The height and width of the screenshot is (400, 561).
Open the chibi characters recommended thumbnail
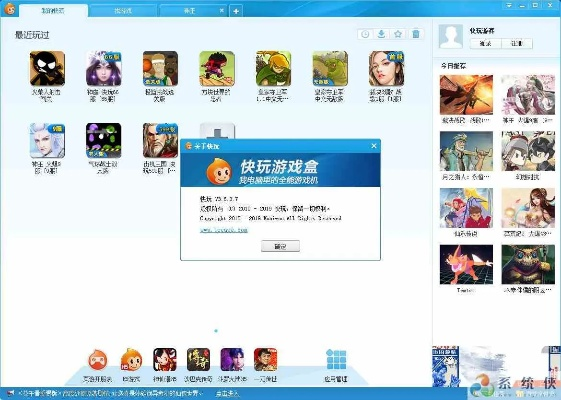coord(528,151)
